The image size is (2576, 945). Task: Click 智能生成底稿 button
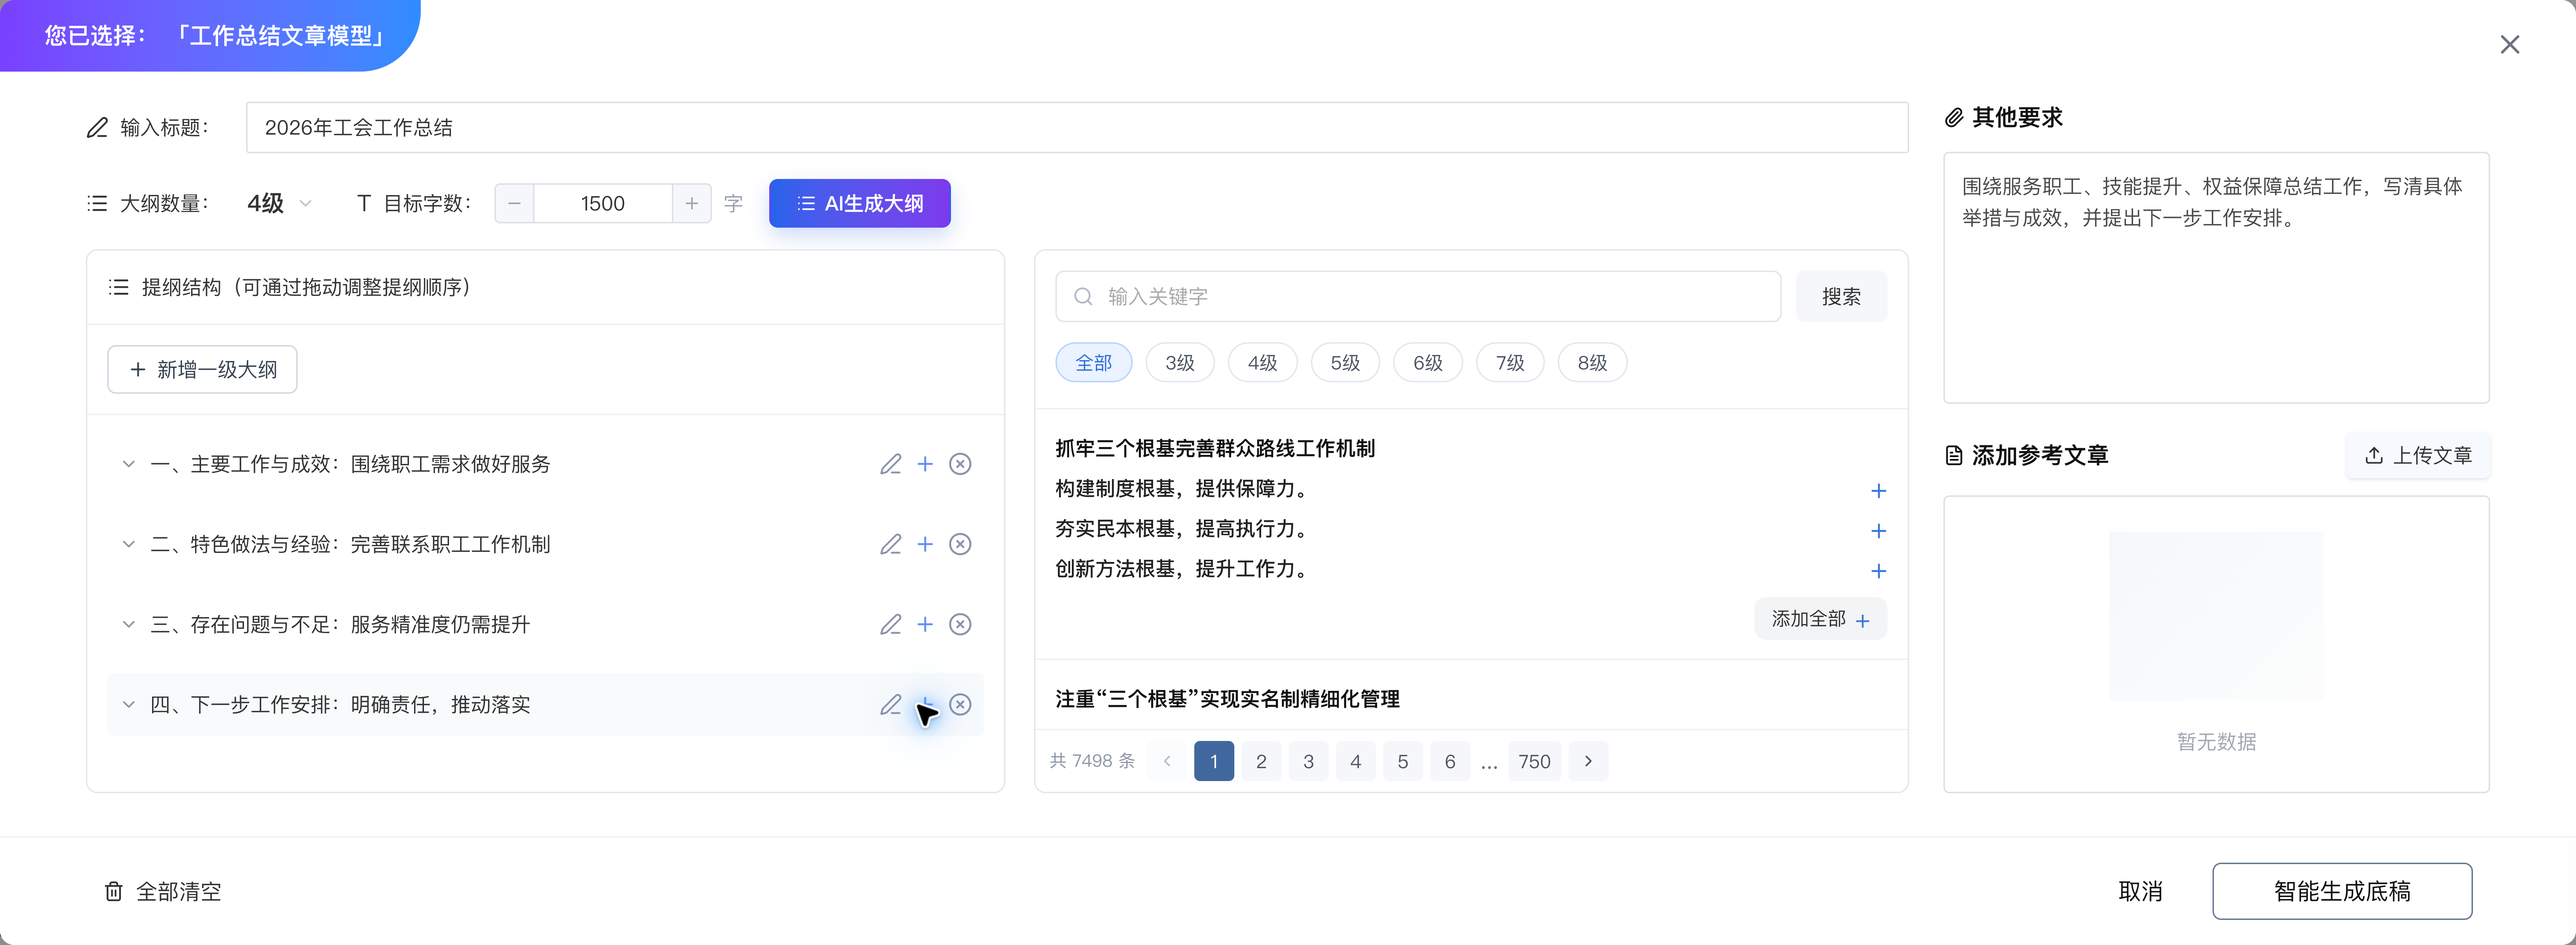tap(2342, 891)
